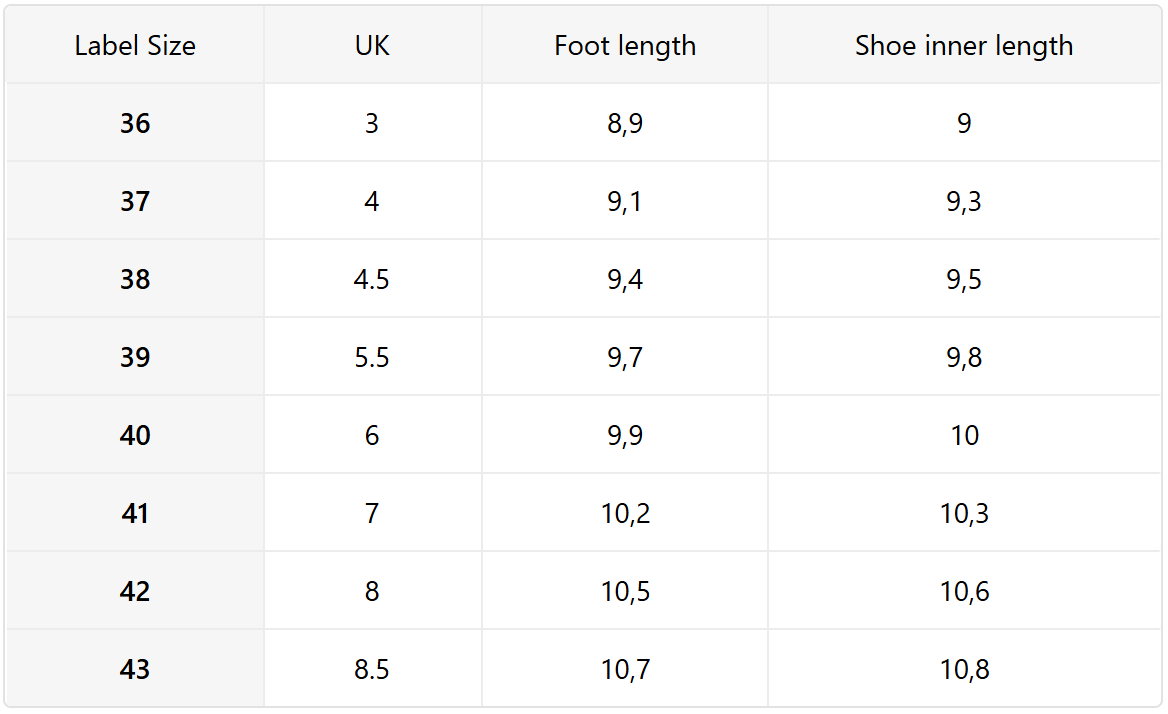The image size is (1168, 714).
Task: Click the Label Size column header
Action: (135, 46)
